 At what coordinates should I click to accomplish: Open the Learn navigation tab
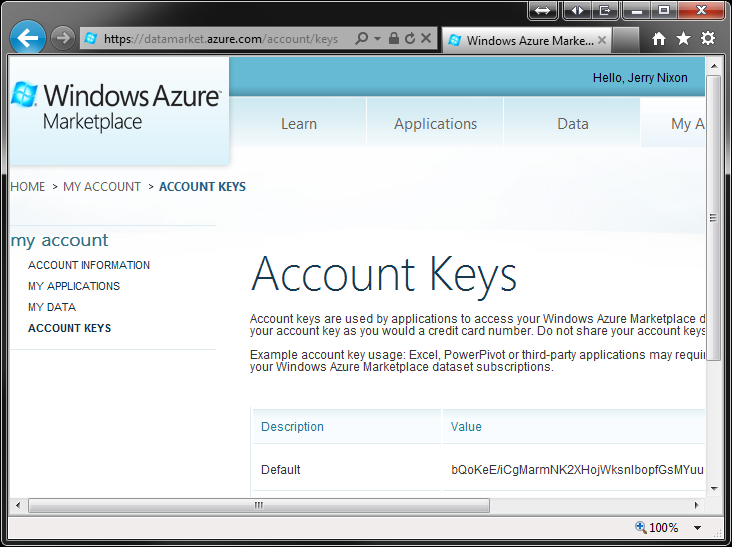(x=299, y=124)
